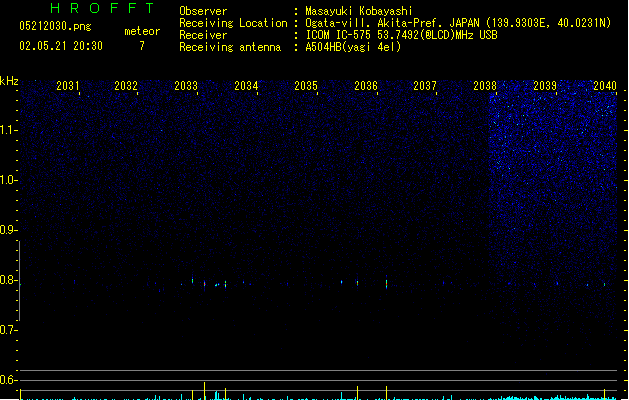Click the 2037 time axis marker

(425, 86)
